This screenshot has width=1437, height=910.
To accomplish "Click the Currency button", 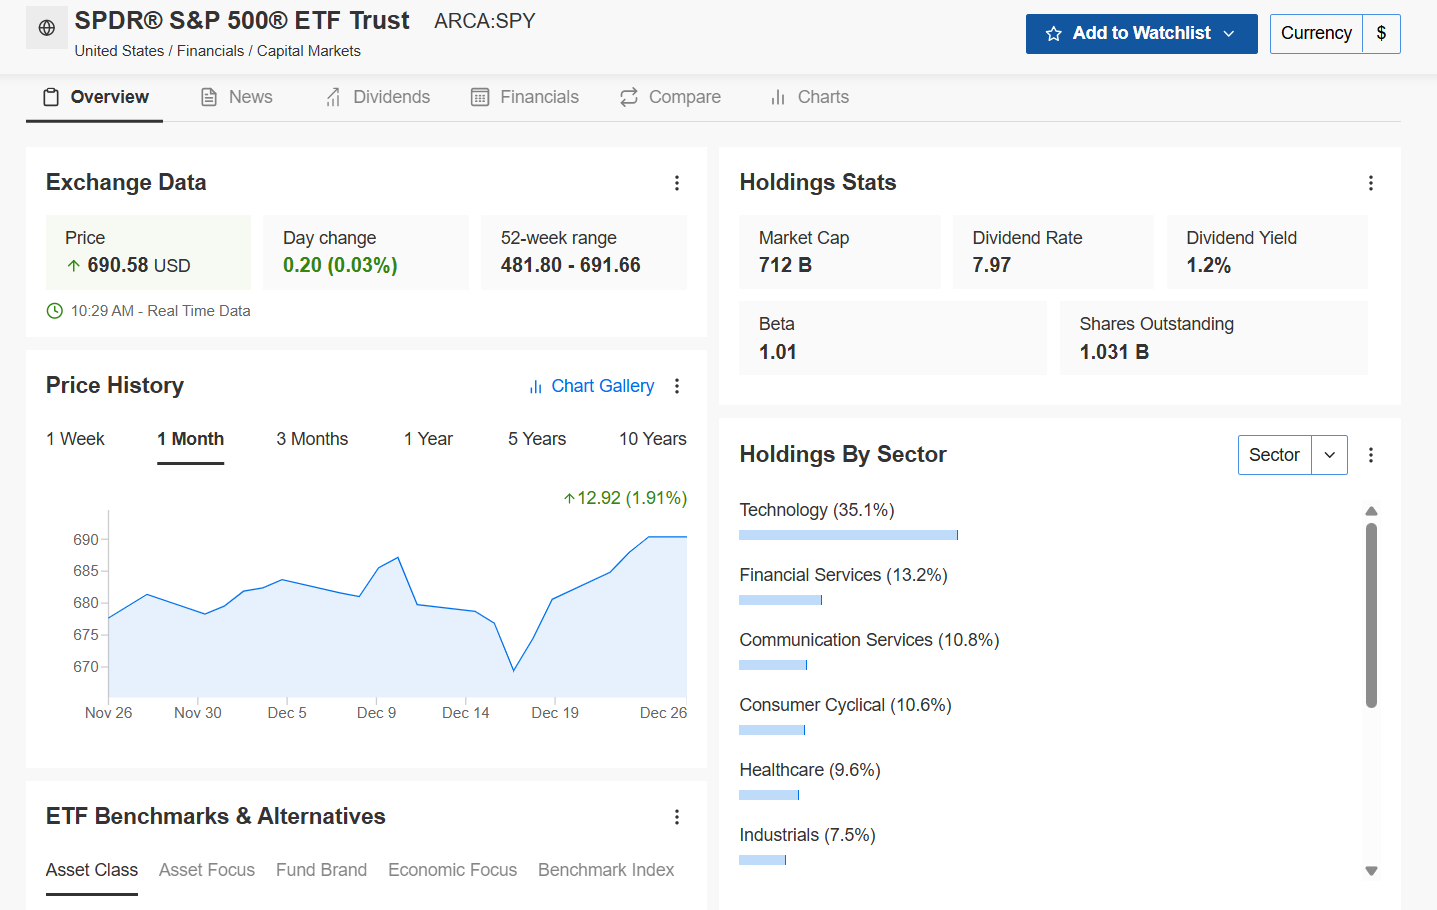I will pyautogui.click(x=1316, y=34).
